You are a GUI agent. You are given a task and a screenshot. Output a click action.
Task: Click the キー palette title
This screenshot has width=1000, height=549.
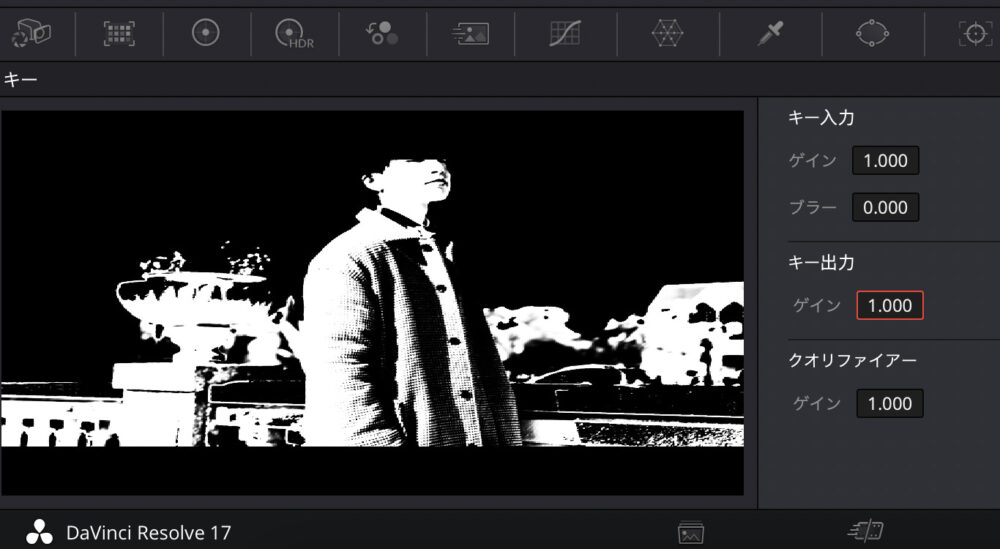[x=21, y=80]
